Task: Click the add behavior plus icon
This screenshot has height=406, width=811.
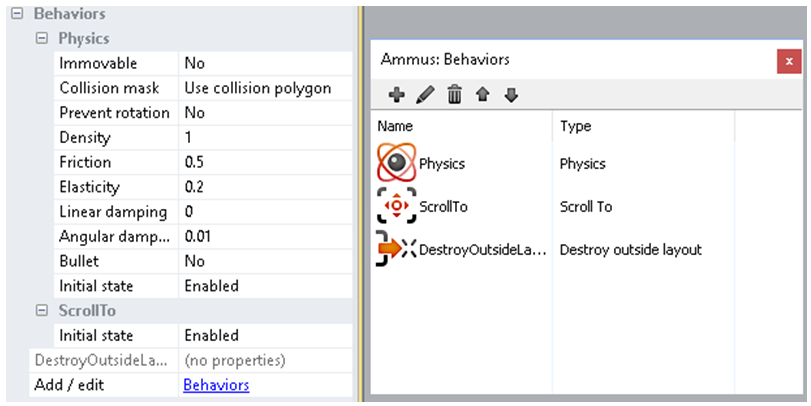Action: tap(396, 95)
